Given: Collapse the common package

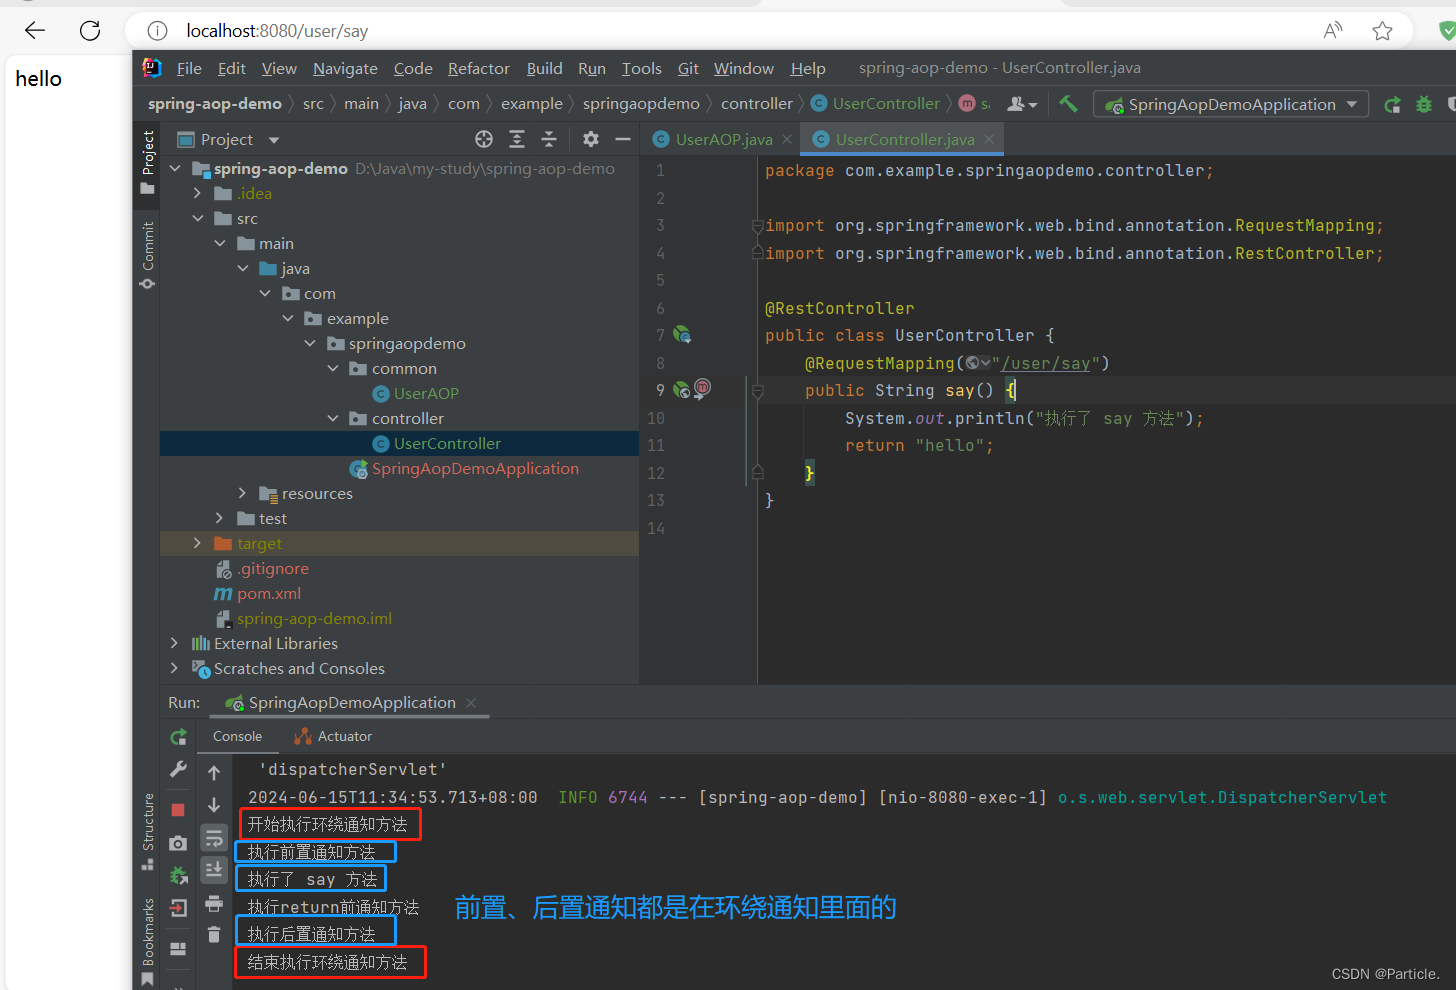Looking at the screenshot, I should [x=333, y=368].
